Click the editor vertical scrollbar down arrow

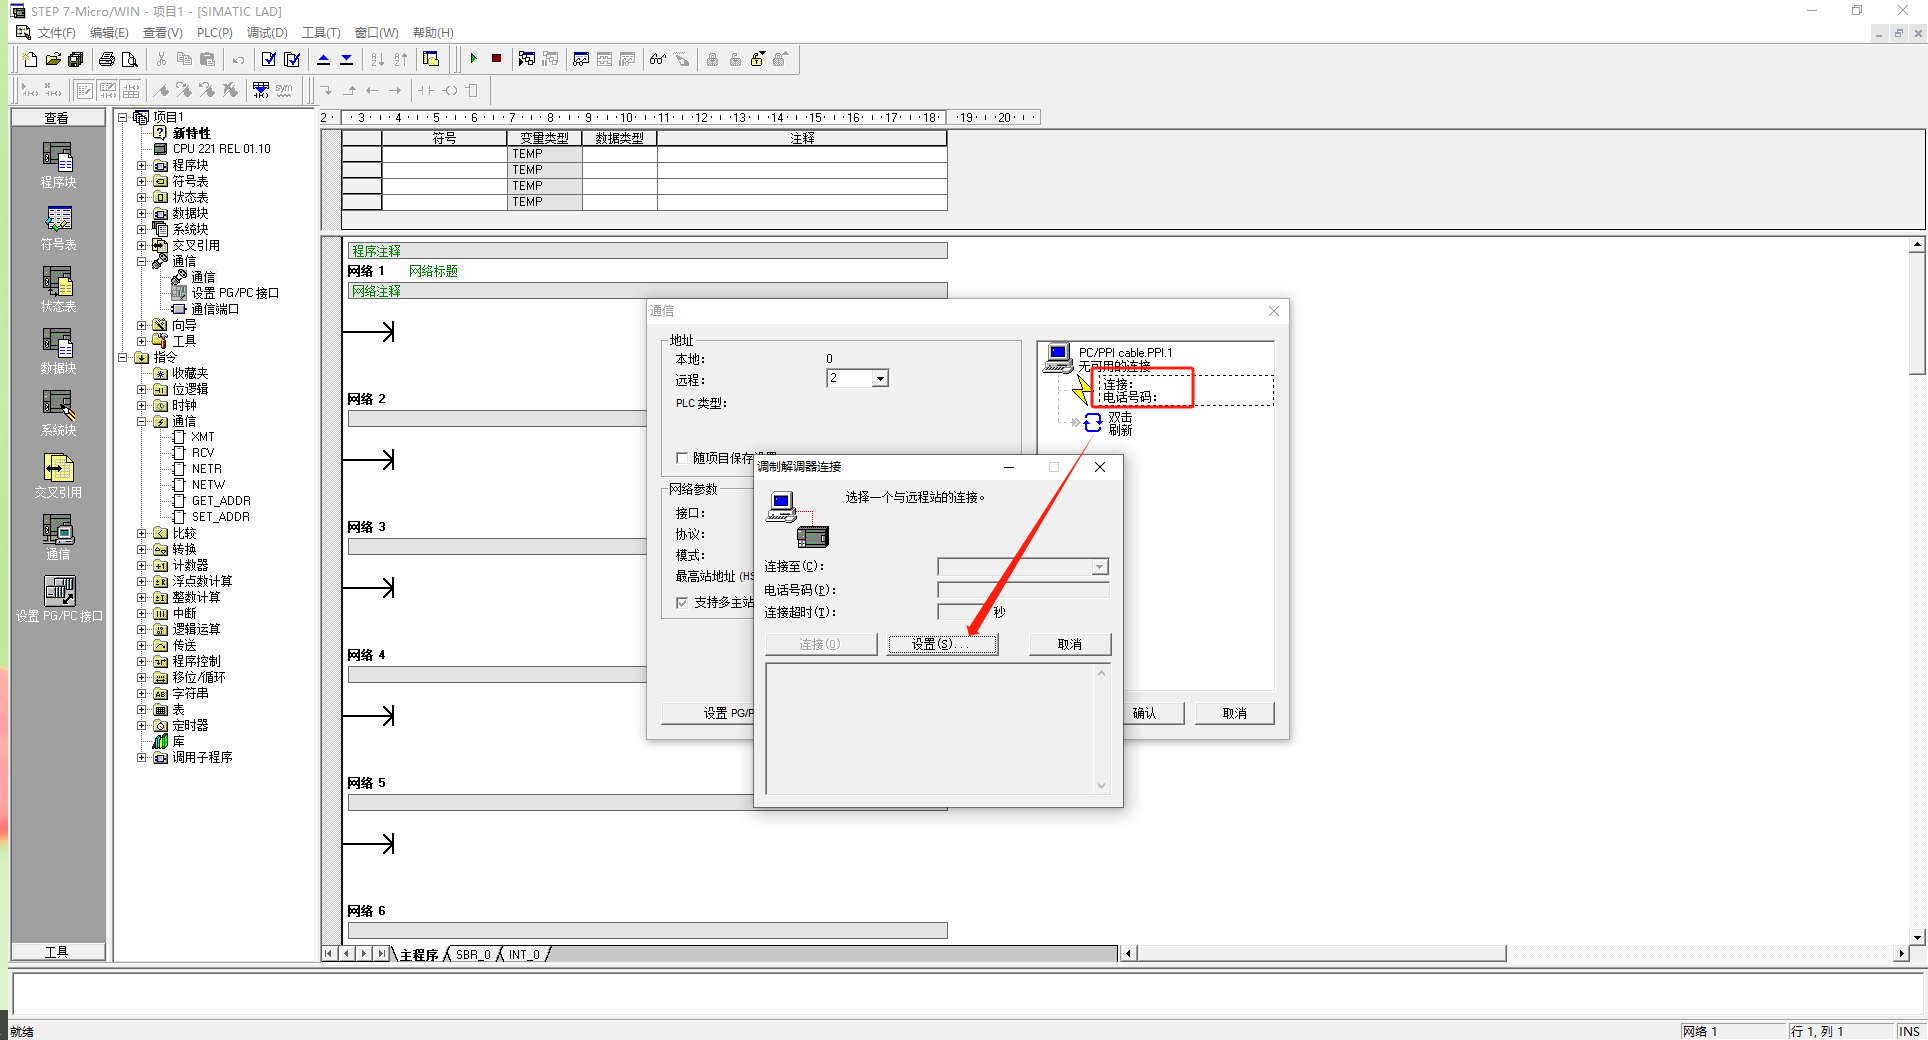(x=1917, y=937)
